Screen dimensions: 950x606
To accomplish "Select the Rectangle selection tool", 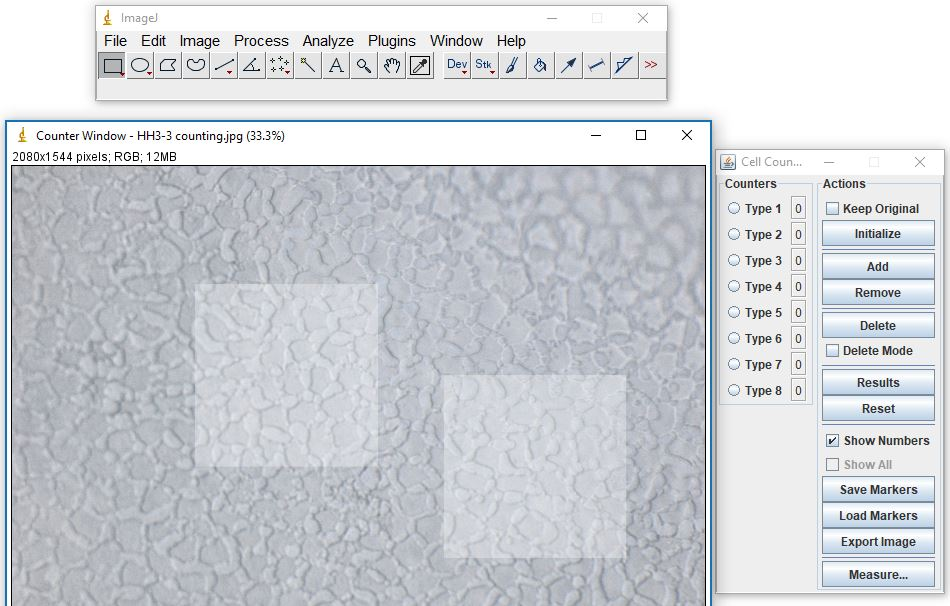I will 112,66.
